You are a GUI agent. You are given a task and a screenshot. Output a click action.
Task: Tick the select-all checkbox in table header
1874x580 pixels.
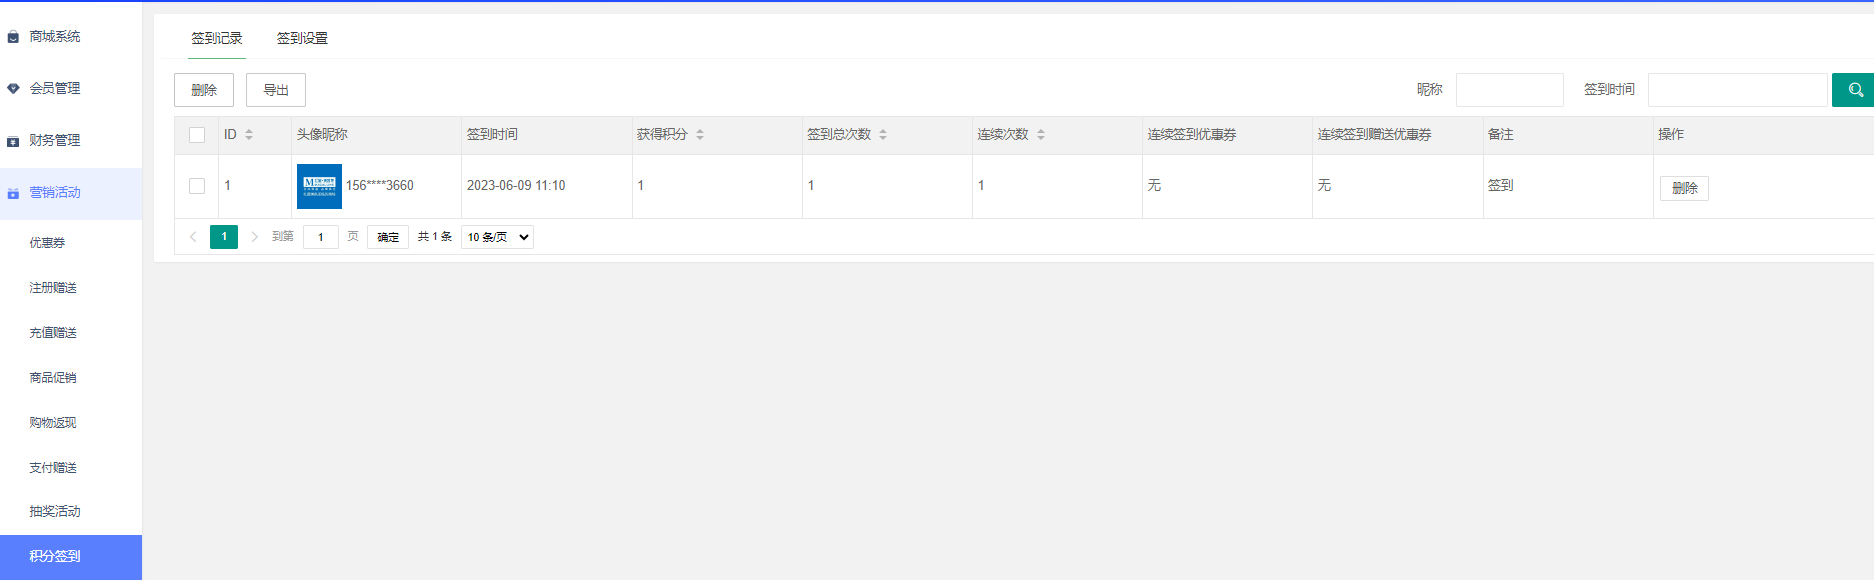[197, 135]
